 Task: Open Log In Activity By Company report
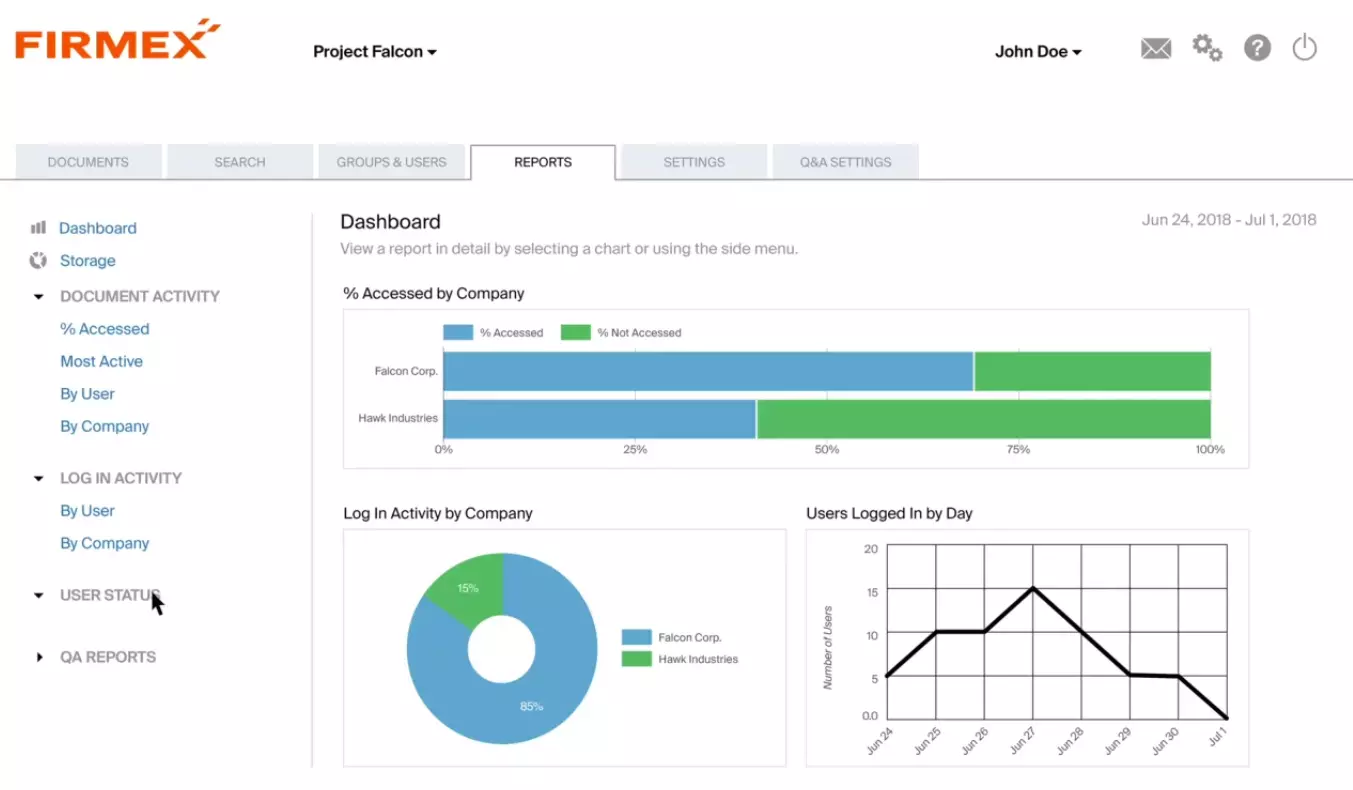(105, 544)
